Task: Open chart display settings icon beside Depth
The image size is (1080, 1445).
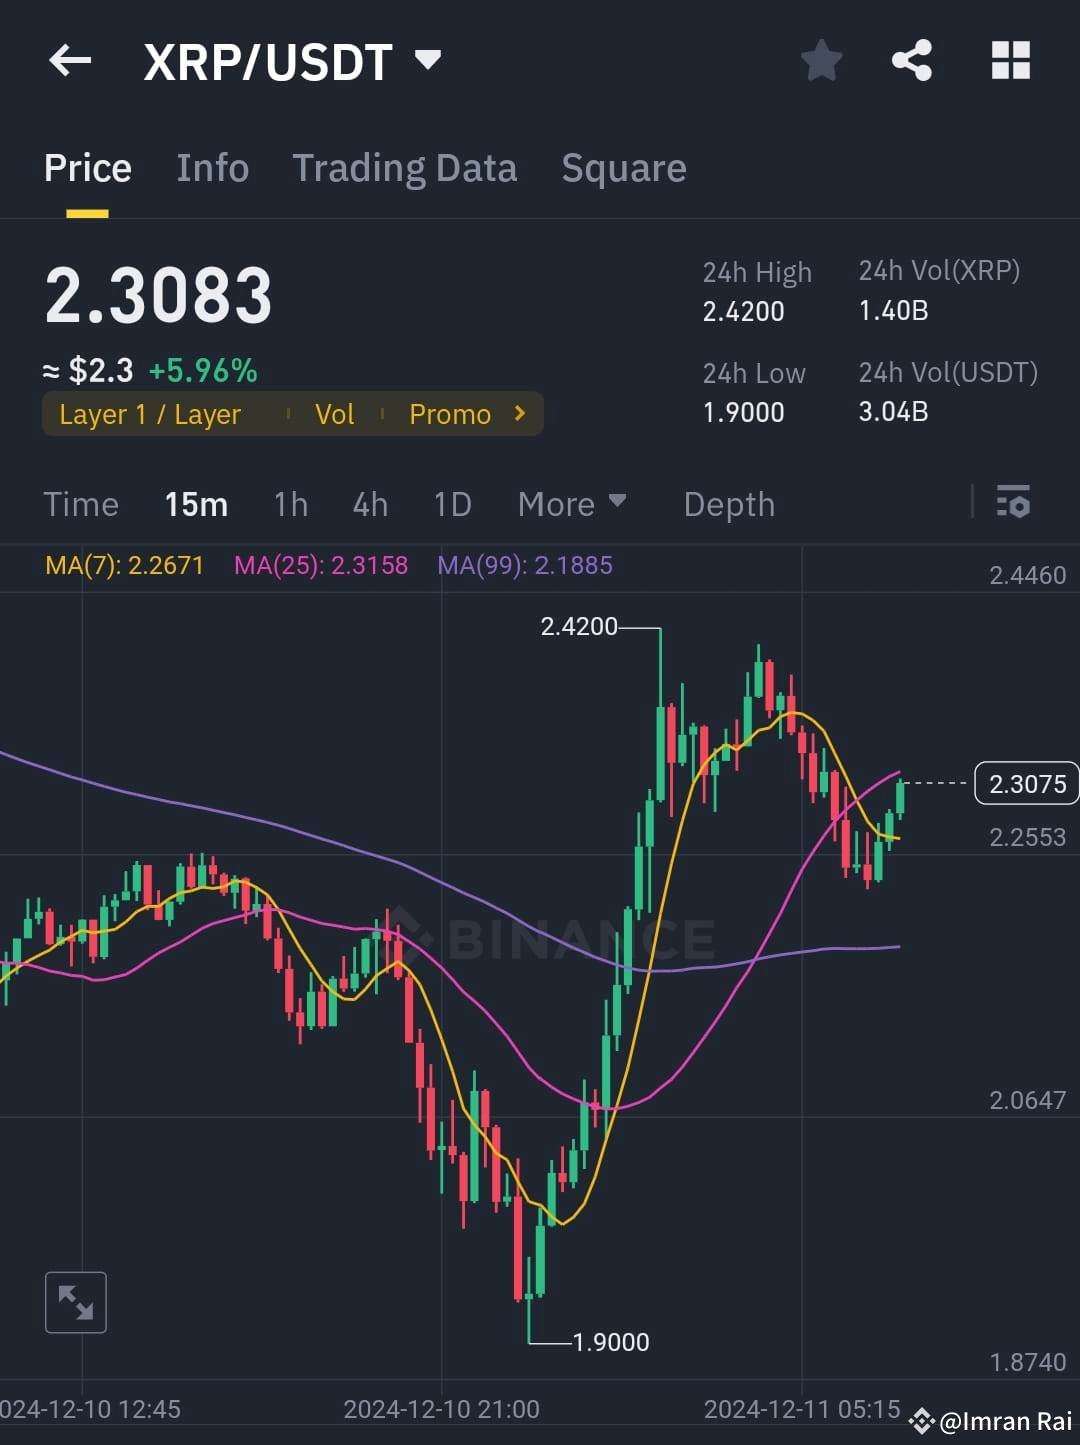Action: click(x=1013, y=503)
